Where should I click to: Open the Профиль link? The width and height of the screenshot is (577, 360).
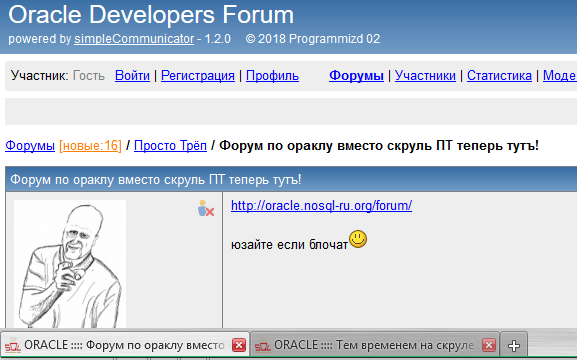pos(272,75)
